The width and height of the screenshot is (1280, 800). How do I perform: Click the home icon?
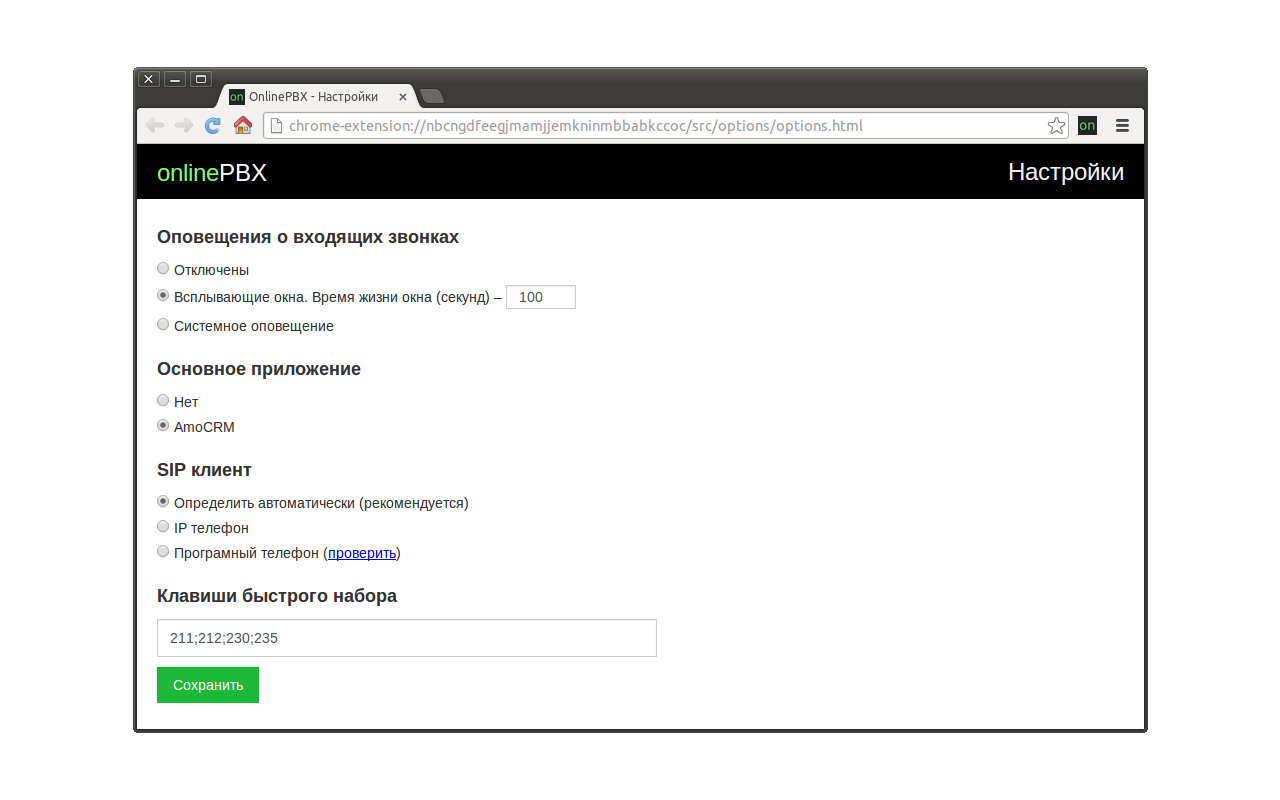point(242,125)
